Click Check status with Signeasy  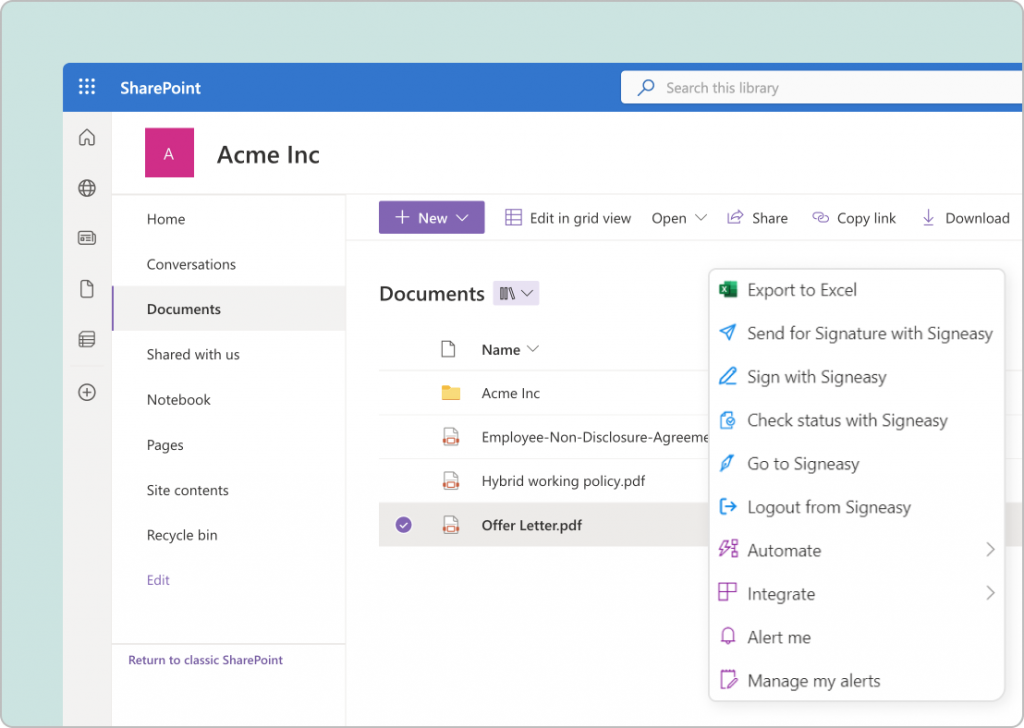pos(846,420)
